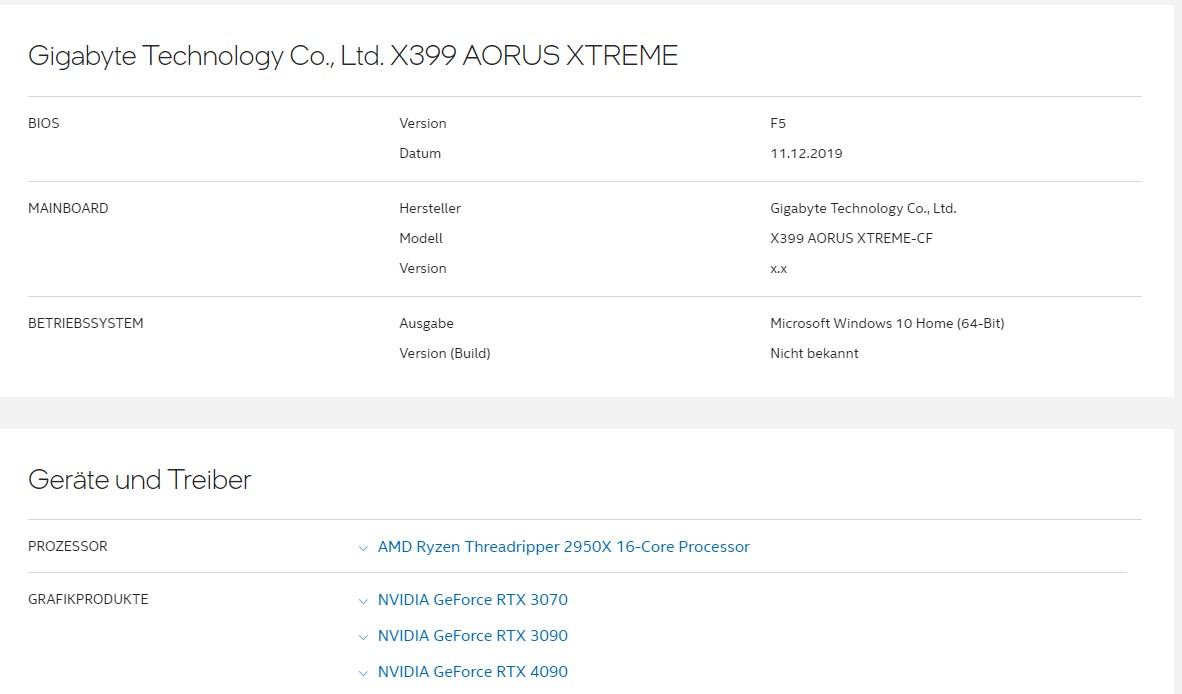This screenshot has height=694, width=1182.
Task: Expand the GeForce RTX 4090 chevron
Action: click(363, 673)
